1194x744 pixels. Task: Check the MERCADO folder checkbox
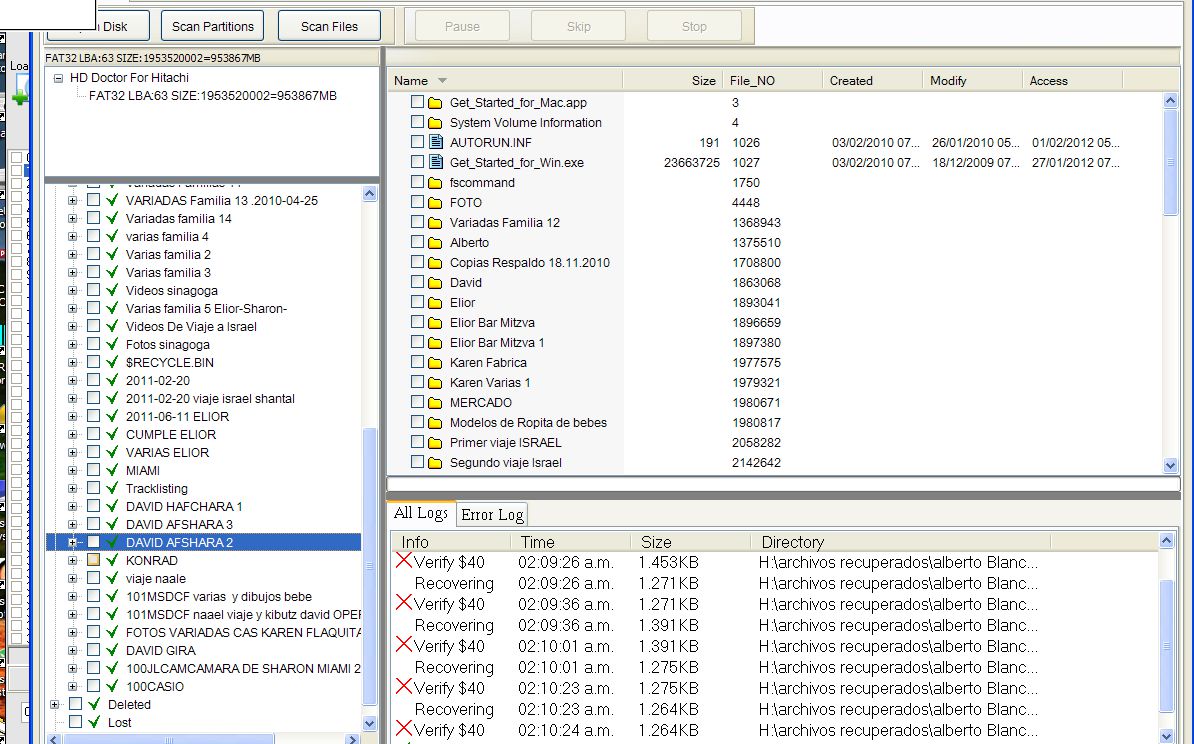coord(417,401)
